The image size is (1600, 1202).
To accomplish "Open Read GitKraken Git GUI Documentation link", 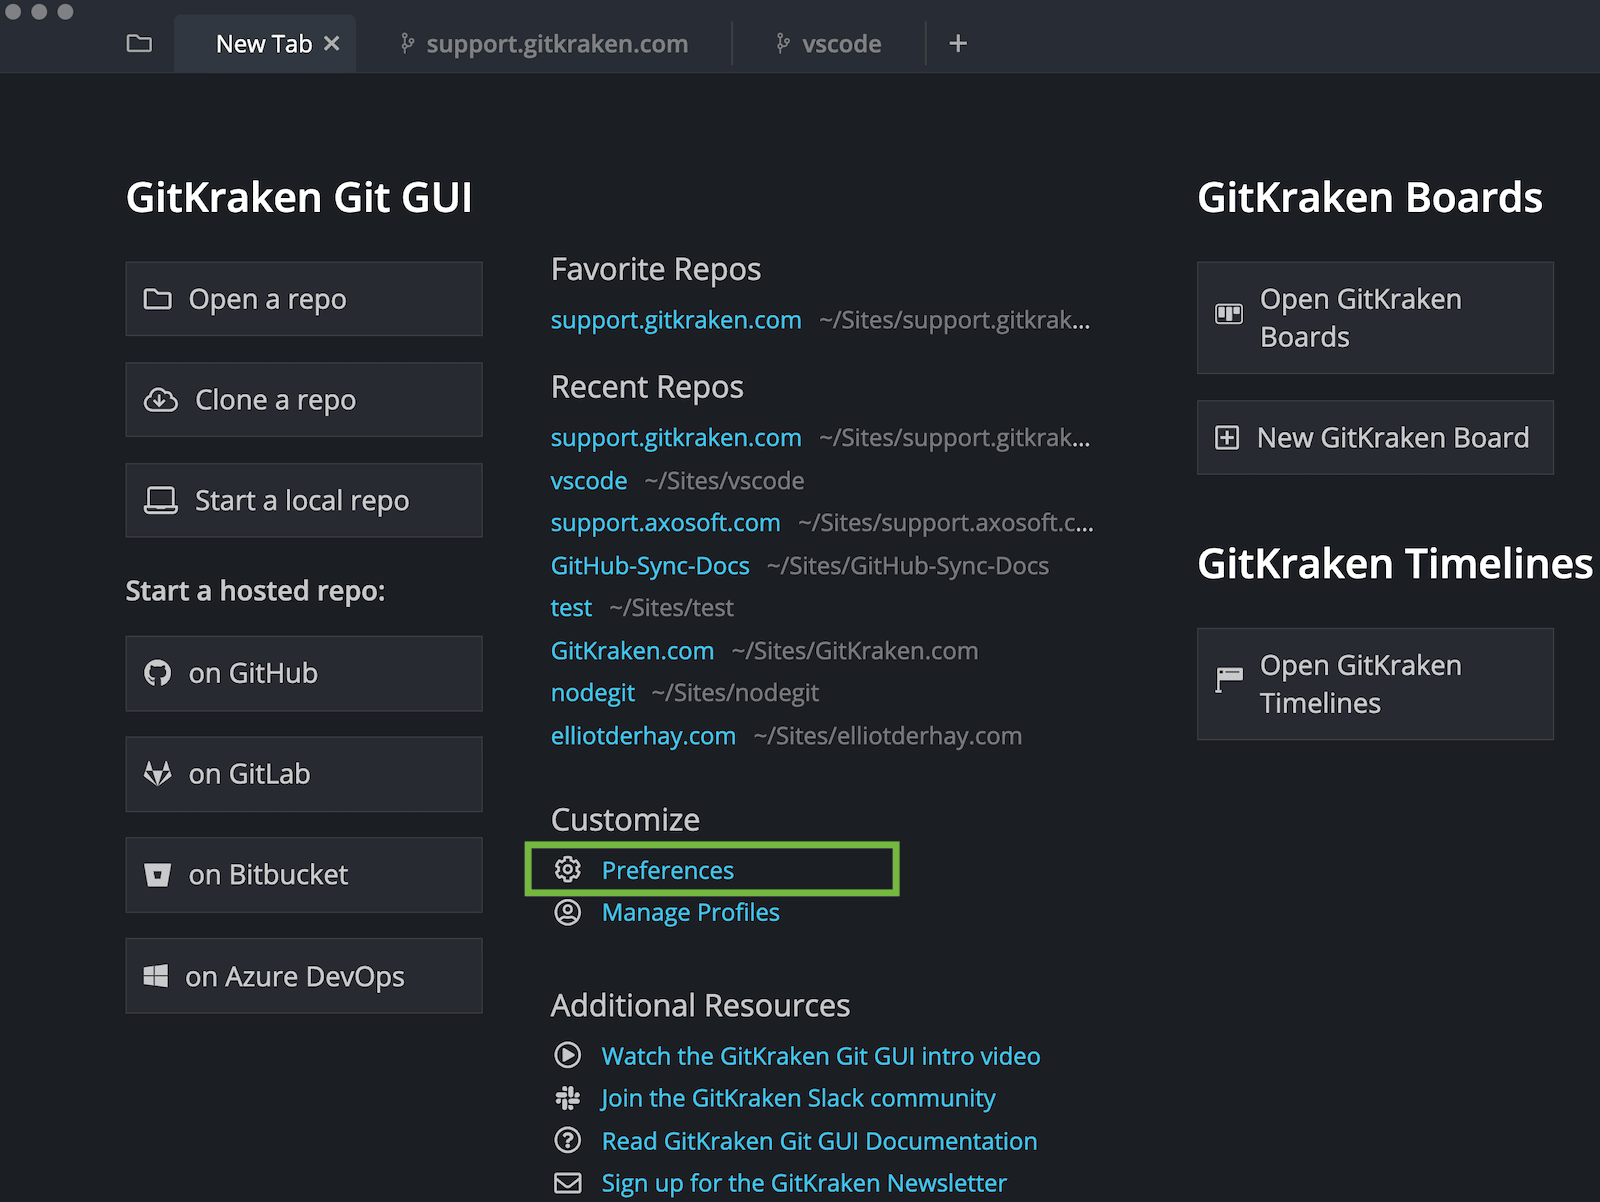I will click(x=819, y=1141).
